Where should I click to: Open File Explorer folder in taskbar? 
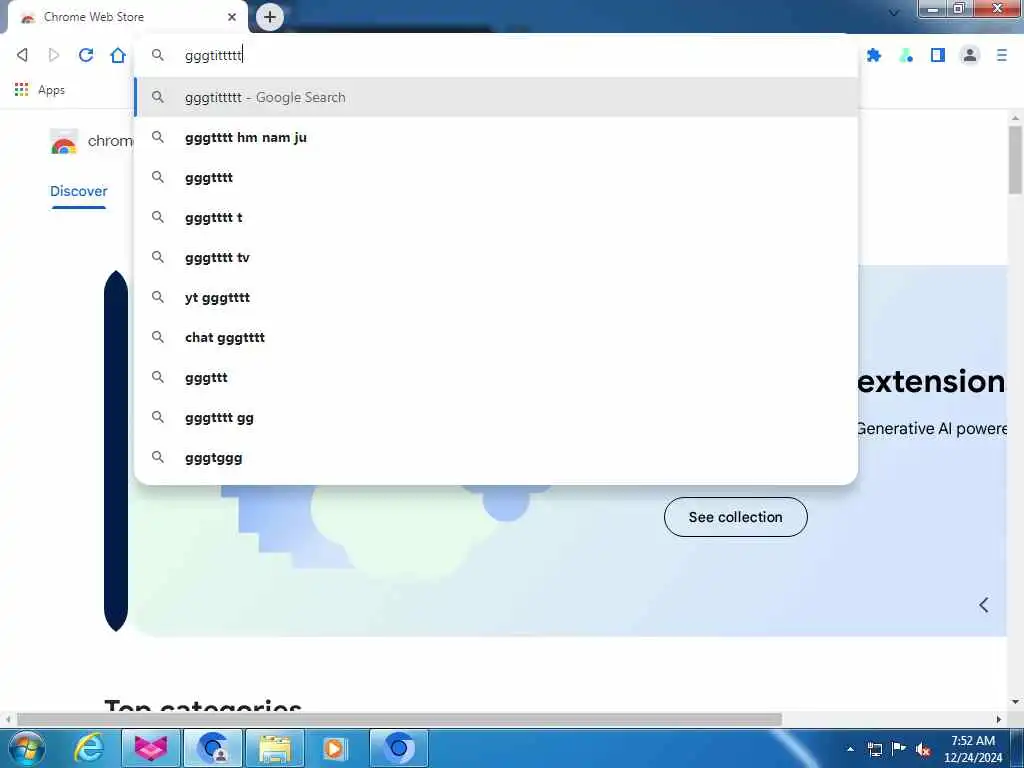[x=275, y=748]
